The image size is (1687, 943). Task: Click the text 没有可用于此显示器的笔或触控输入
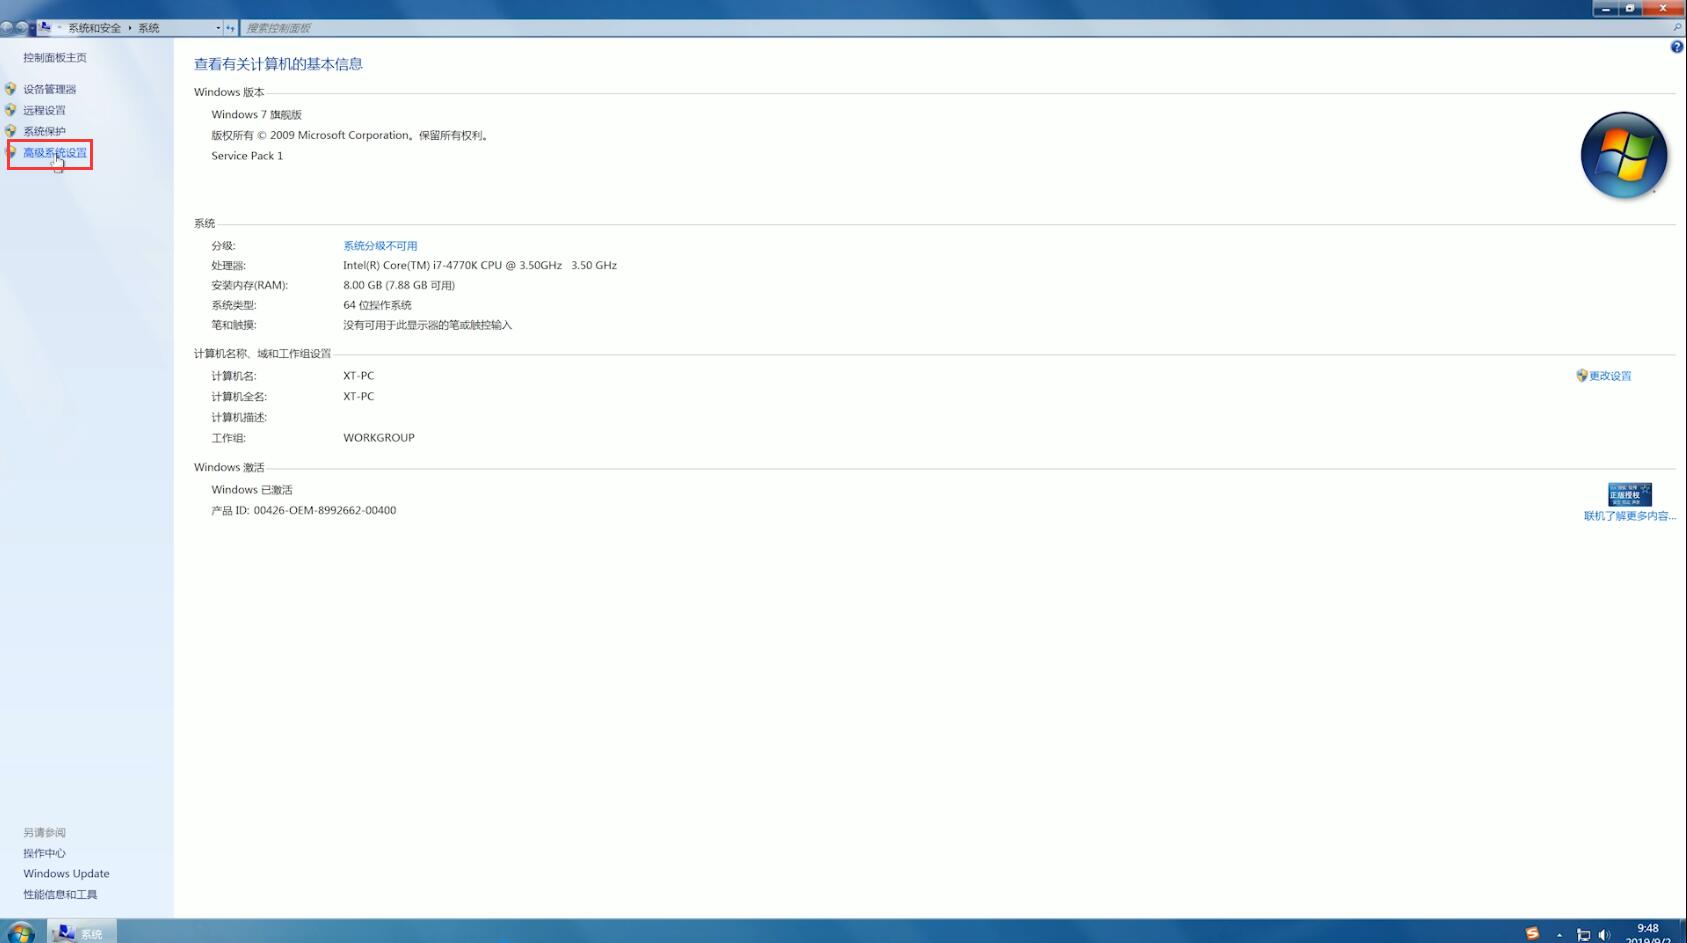pyautogui.click(x=427, y=325)
